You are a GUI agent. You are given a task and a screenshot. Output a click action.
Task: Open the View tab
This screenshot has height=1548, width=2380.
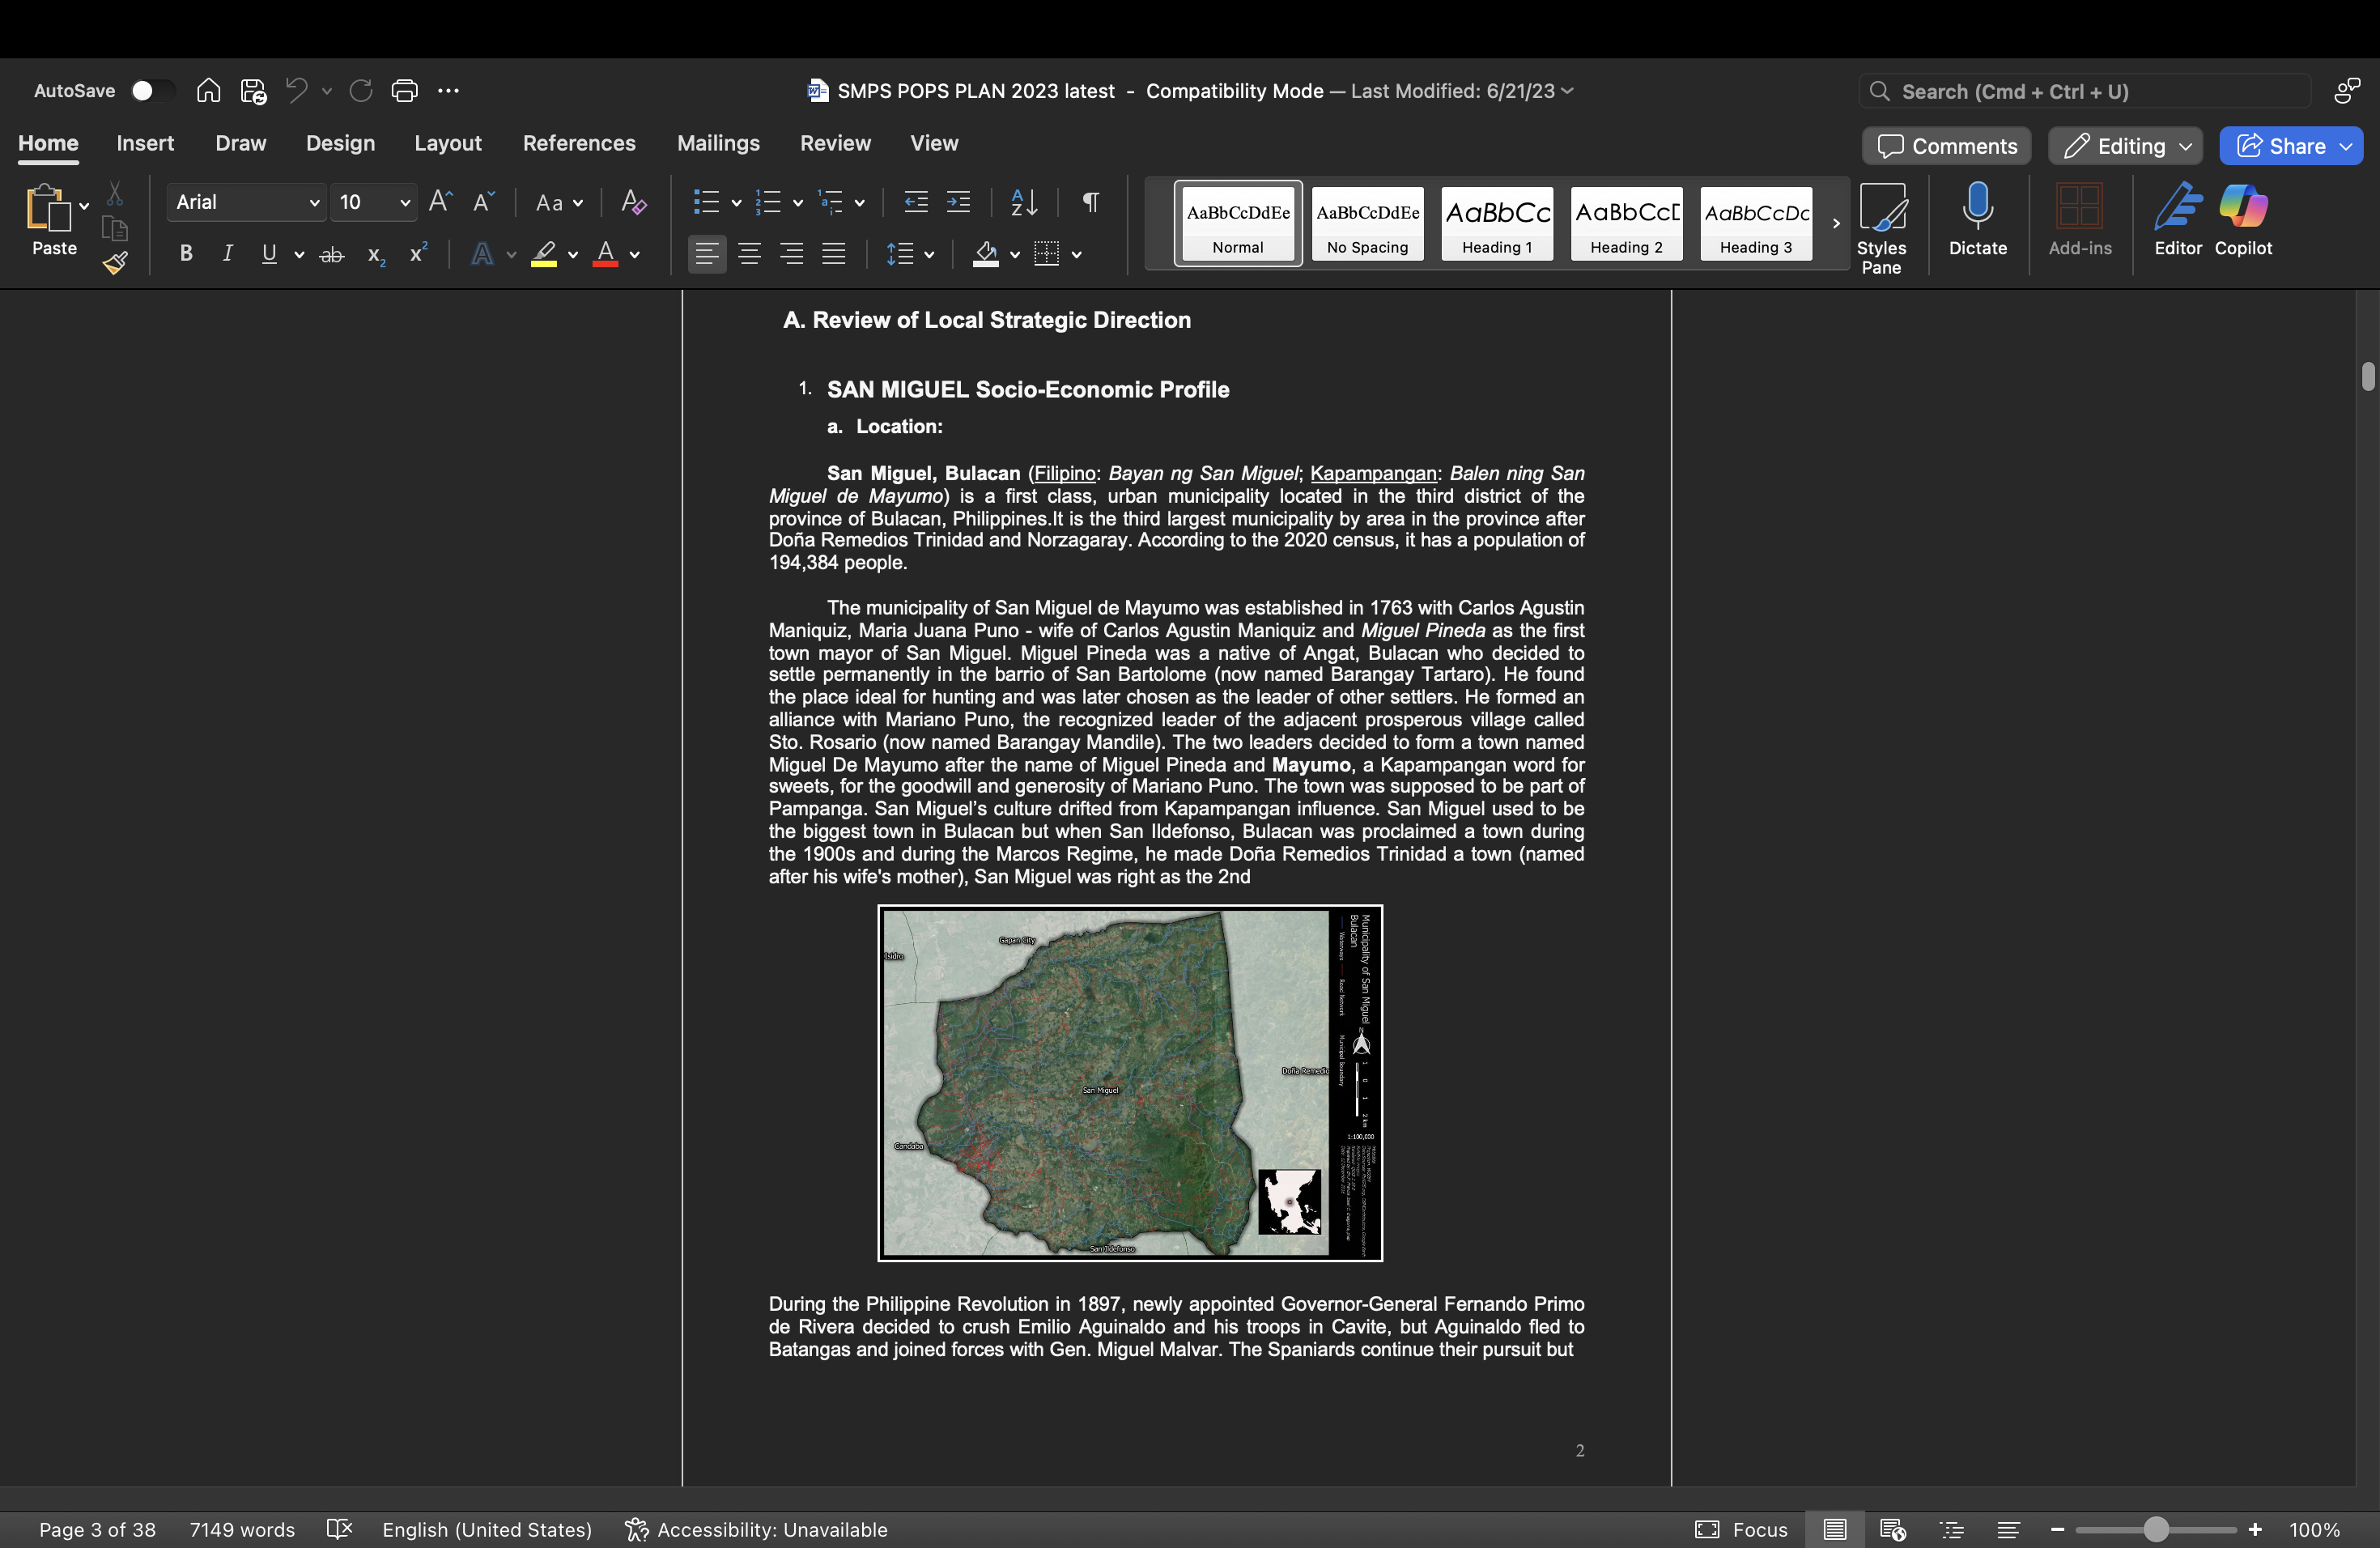click(934, 143)
